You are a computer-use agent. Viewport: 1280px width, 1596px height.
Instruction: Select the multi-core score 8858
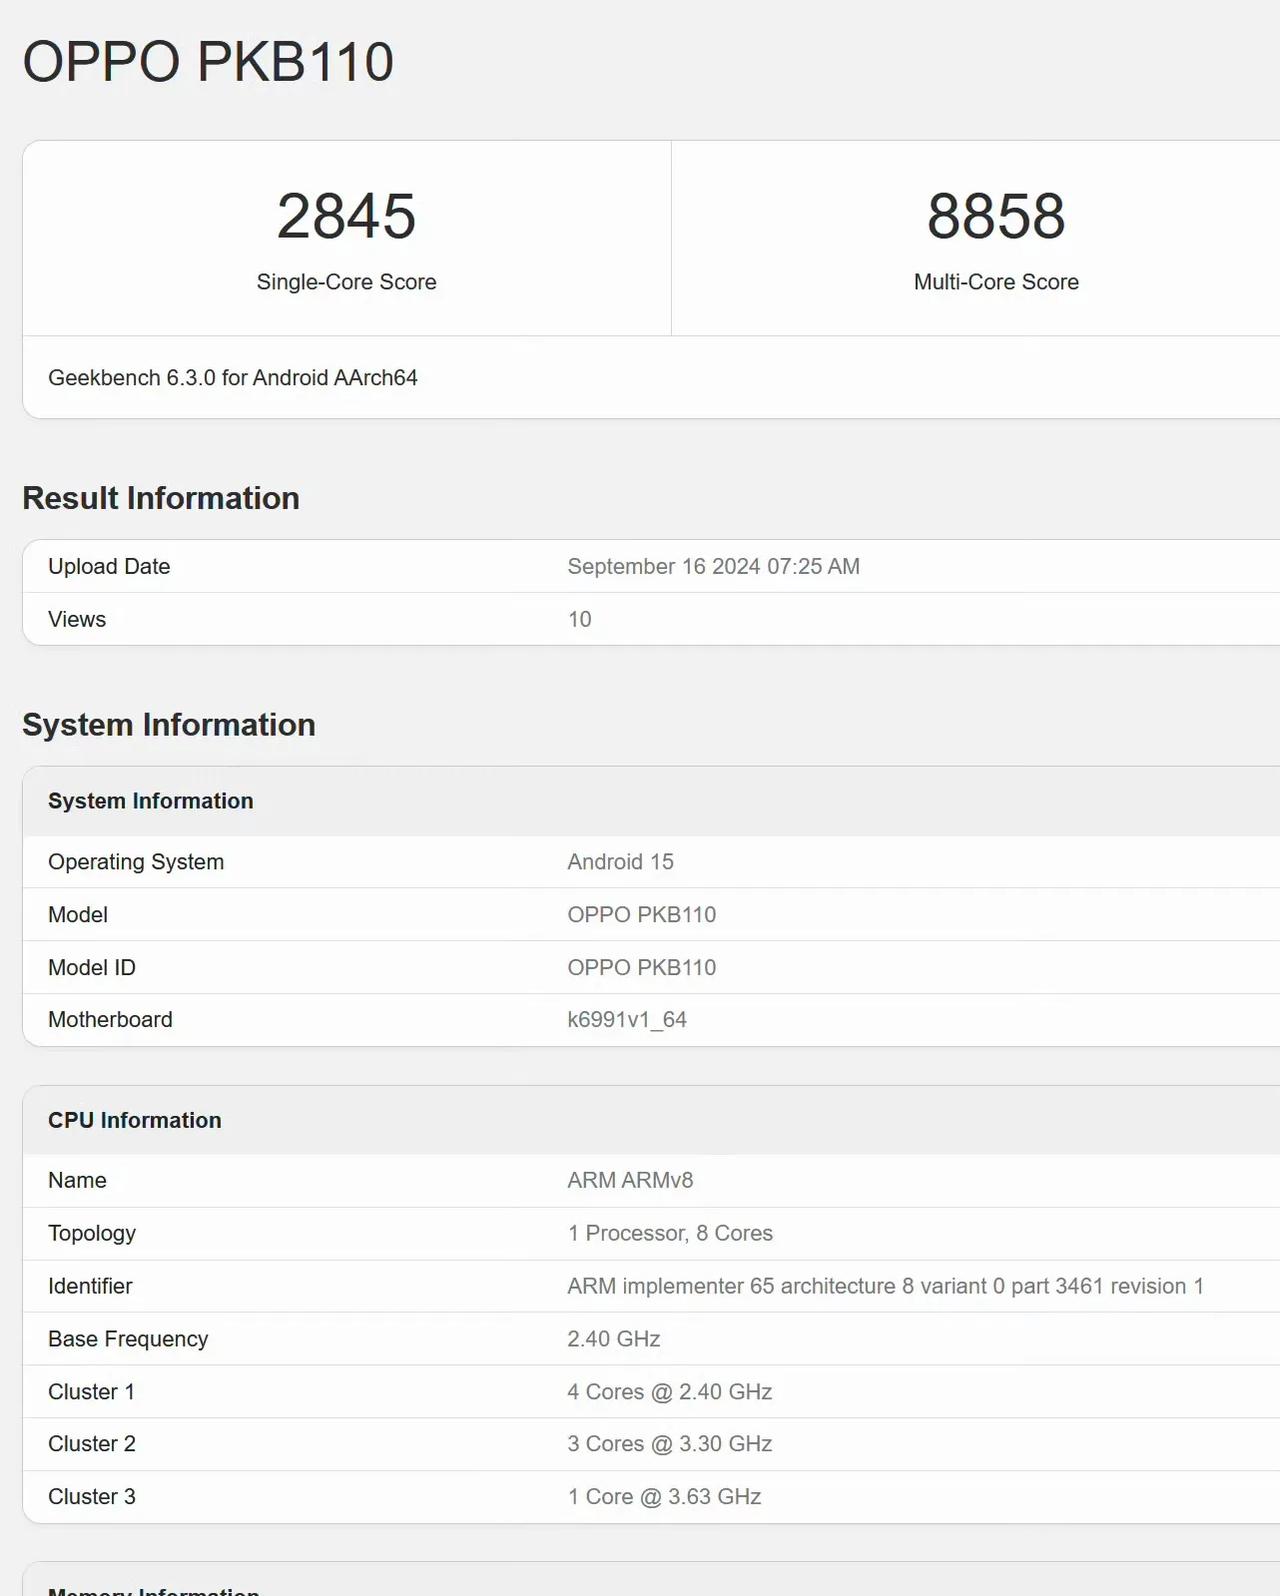(996, 216)
